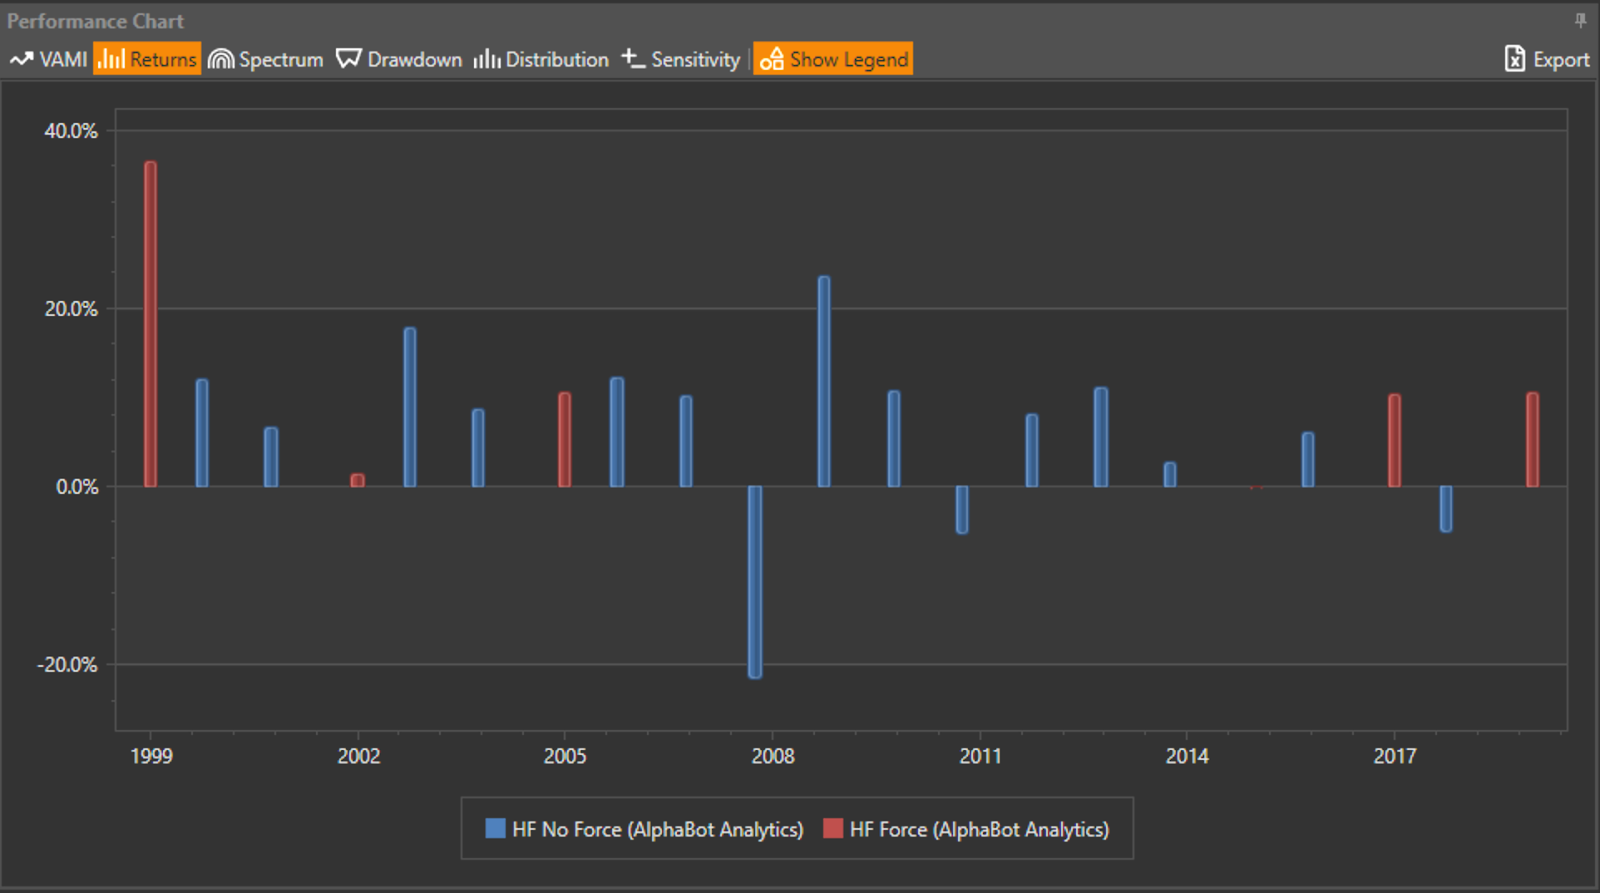Click the HF Force legend label
Image resolution: width=1600 pixels, height=893 pixels.
(979, 829)
